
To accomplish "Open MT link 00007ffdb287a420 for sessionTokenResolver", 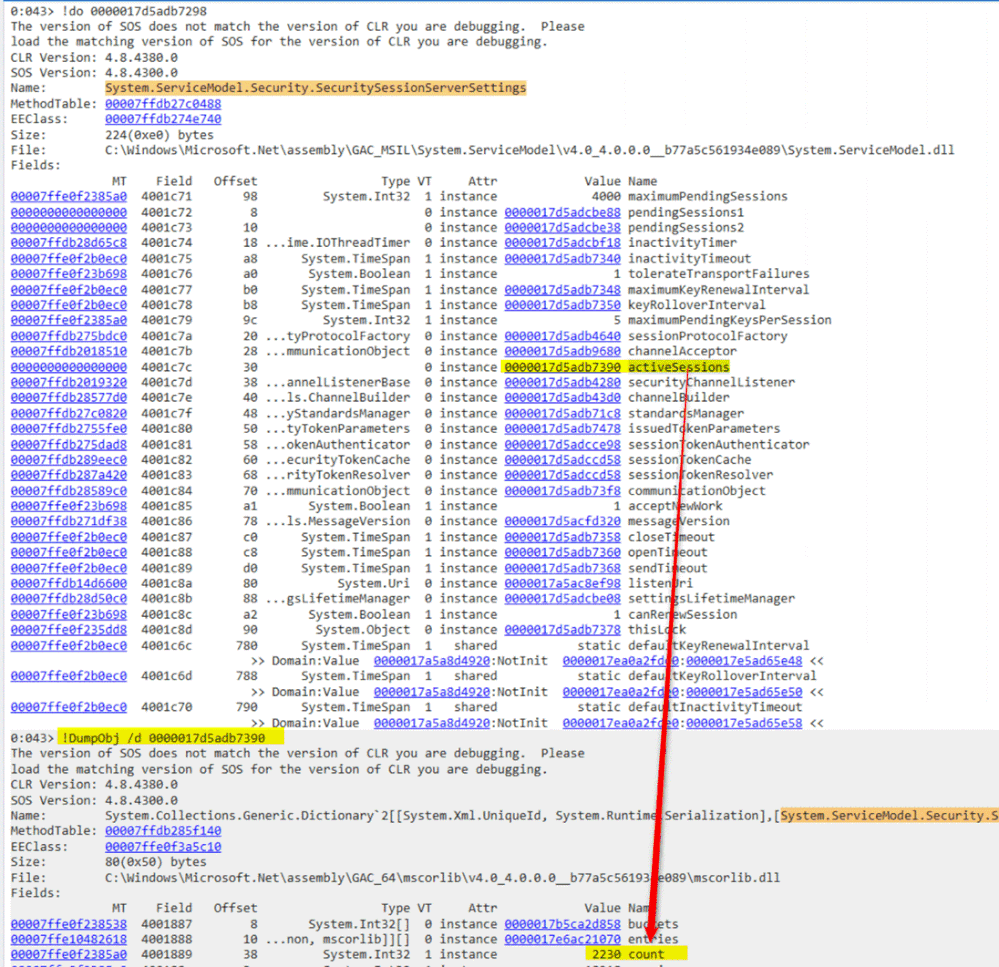I will (68, 475).
